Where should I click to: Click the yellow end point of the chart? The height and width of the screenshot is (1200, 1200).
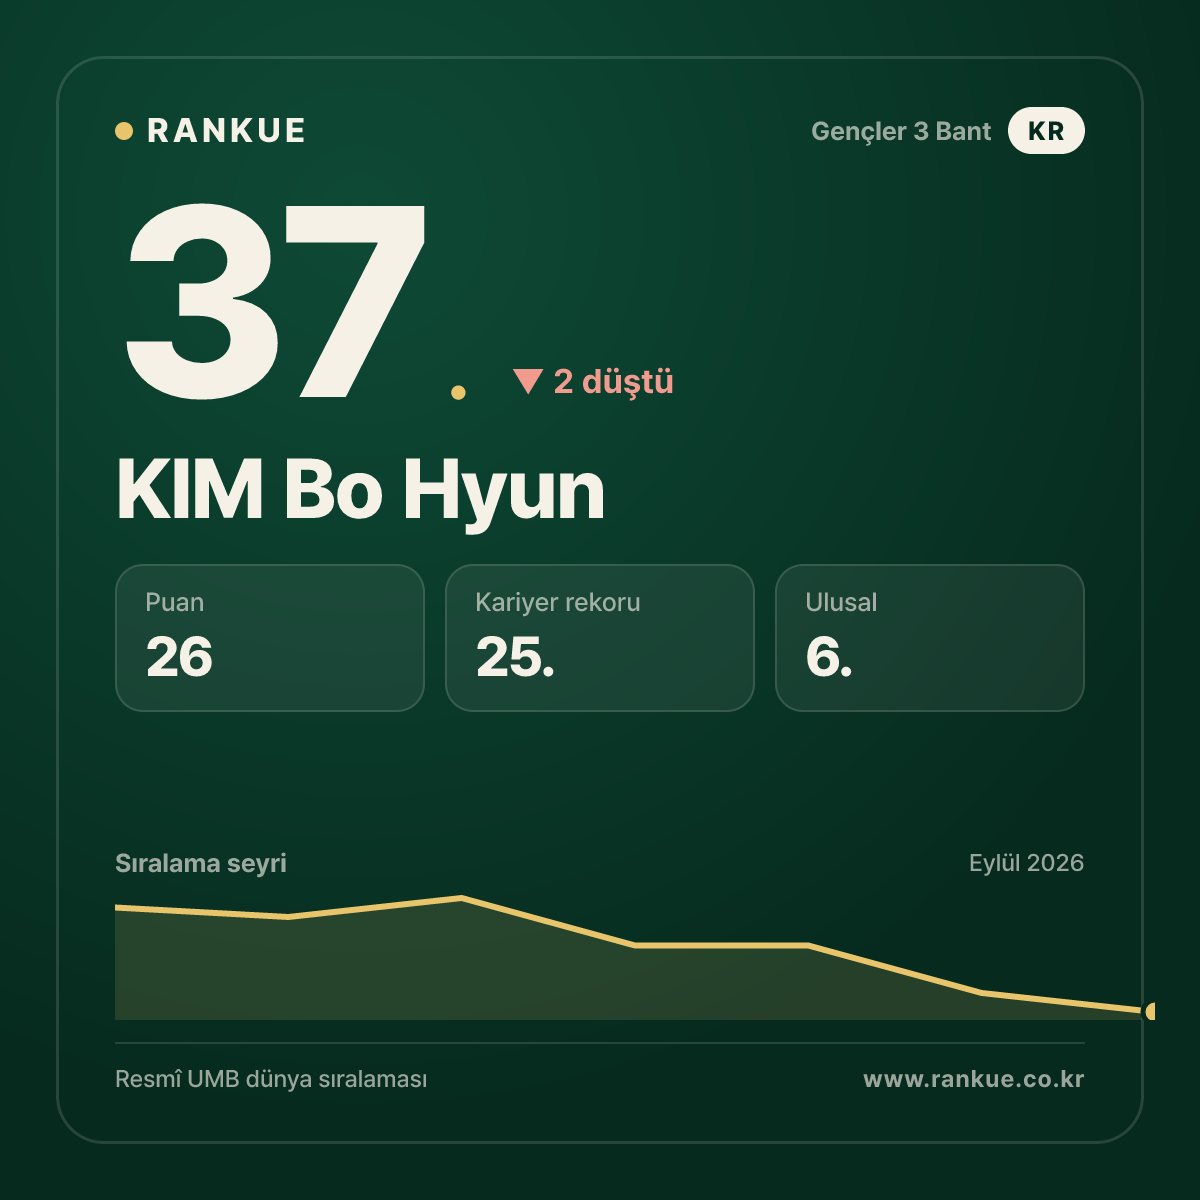point(1150,1011)
